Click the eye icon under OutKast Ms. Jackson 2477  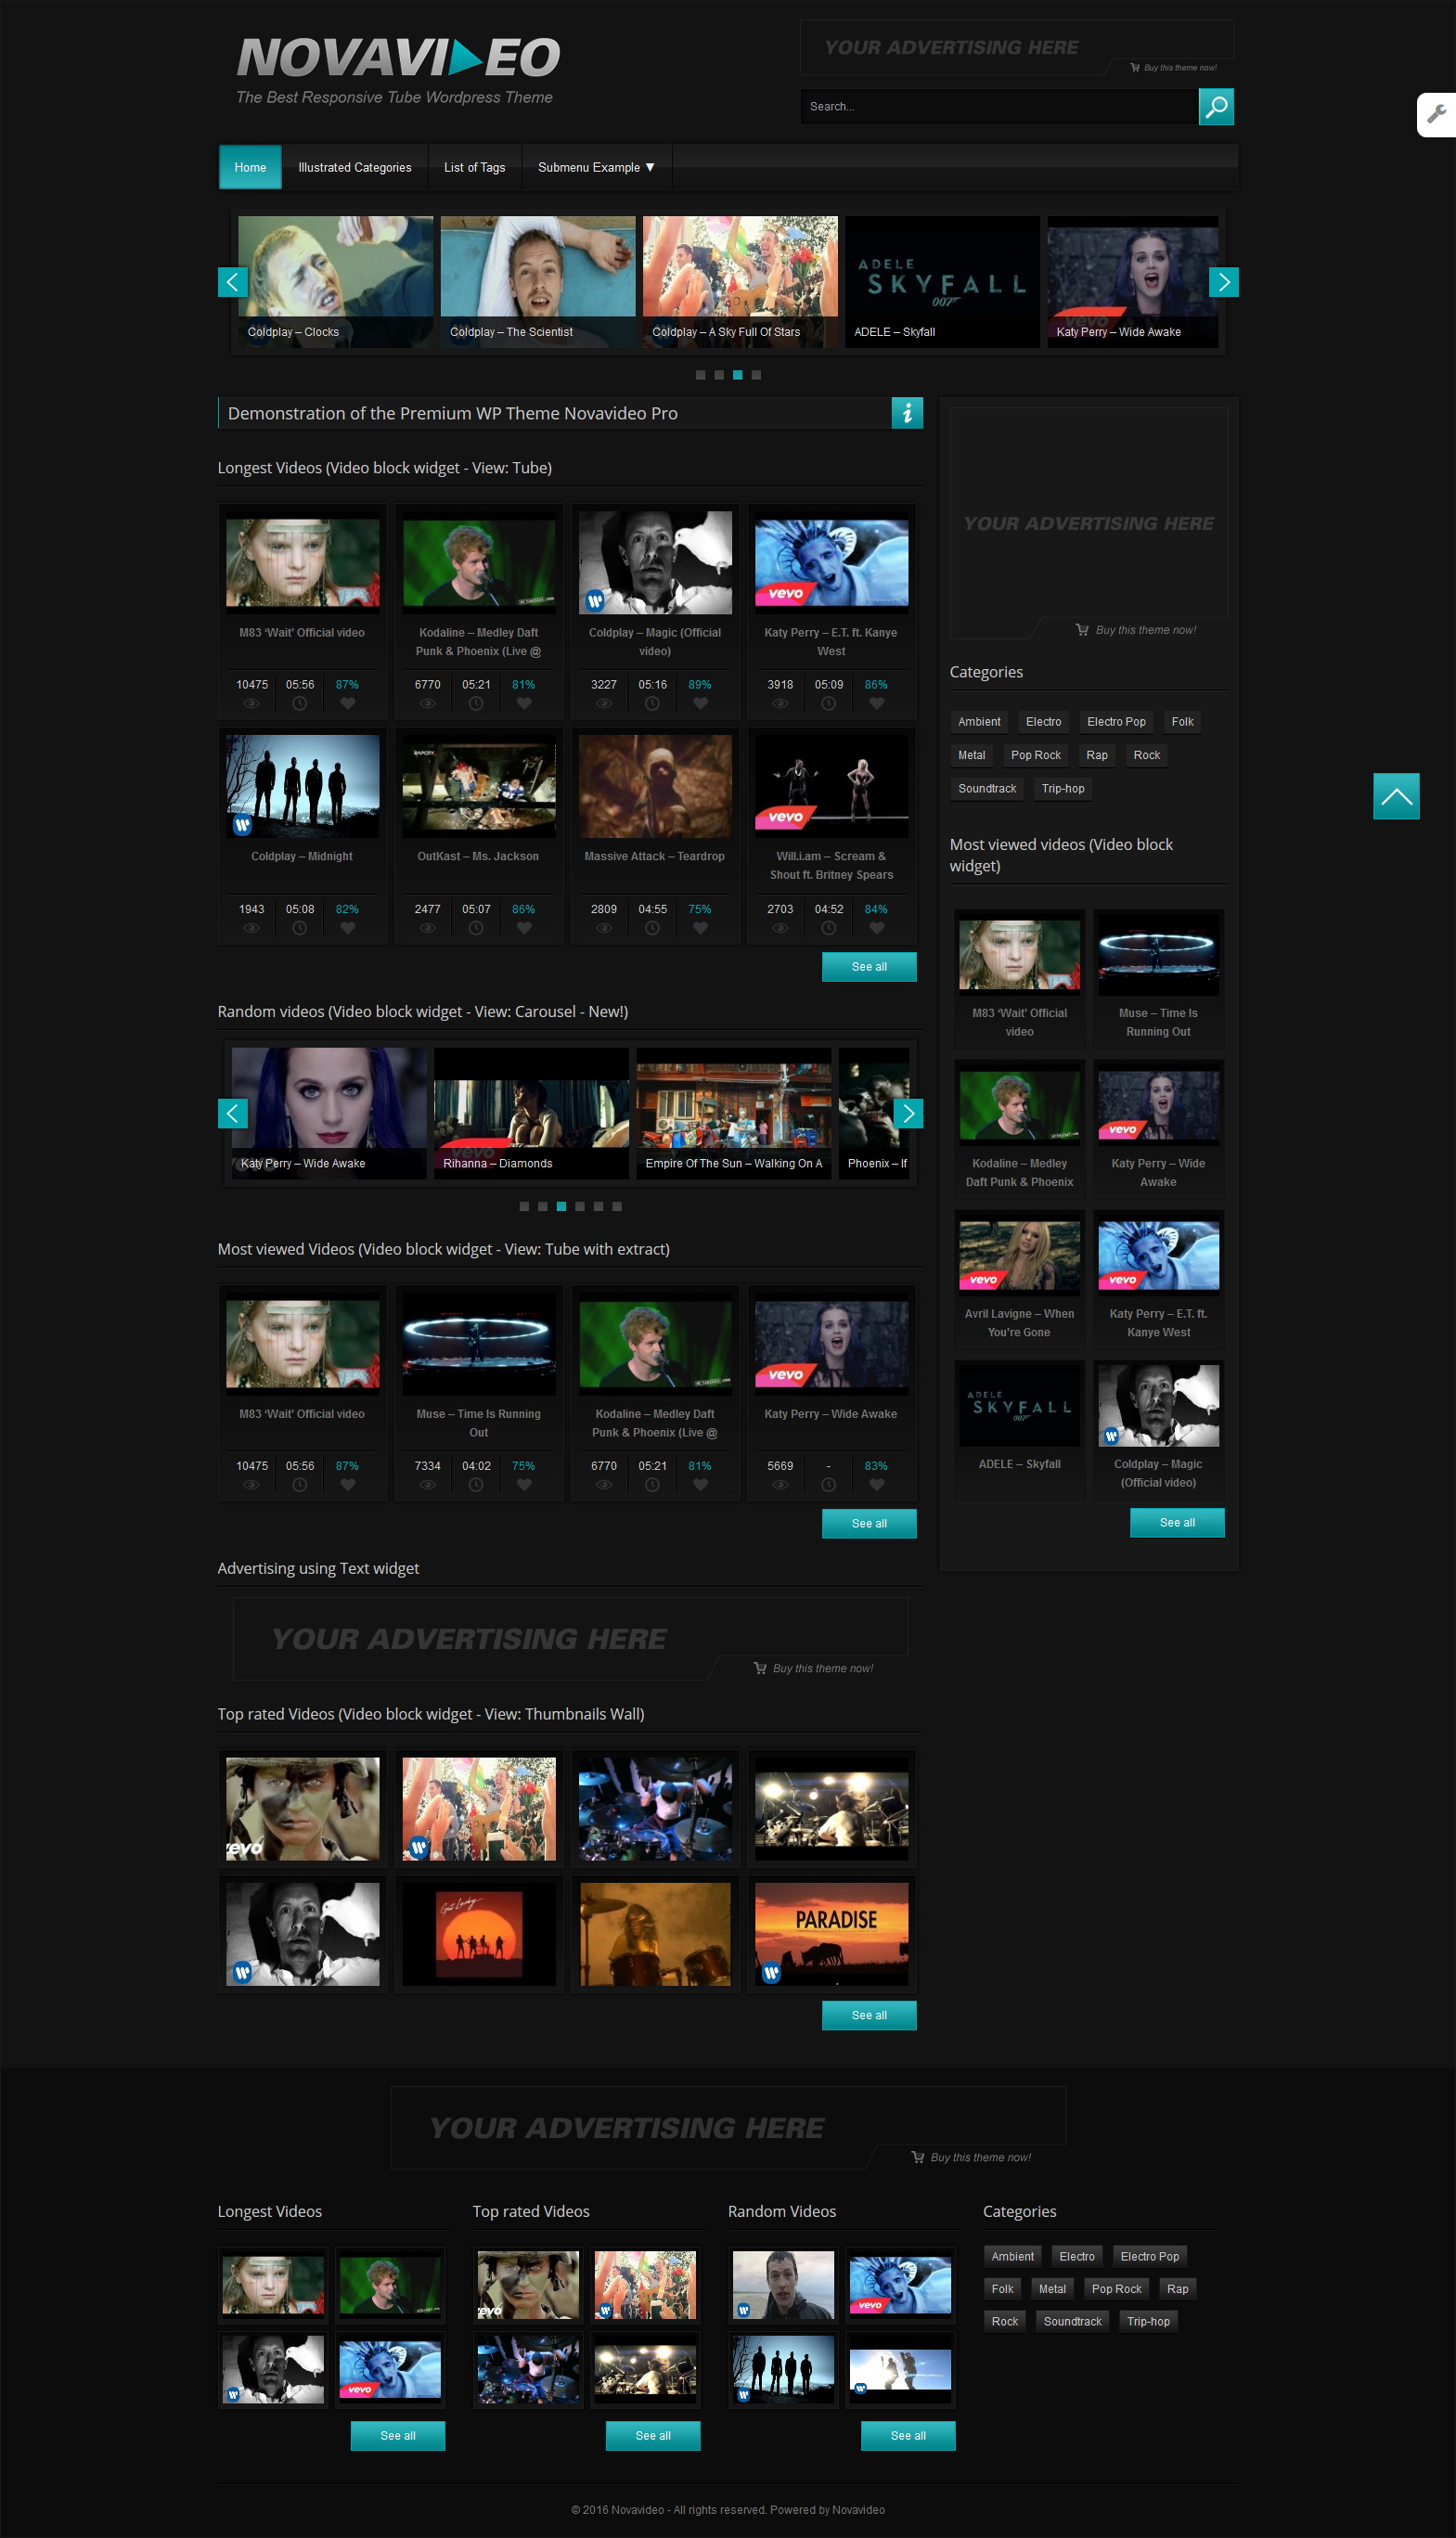point(427,928)
